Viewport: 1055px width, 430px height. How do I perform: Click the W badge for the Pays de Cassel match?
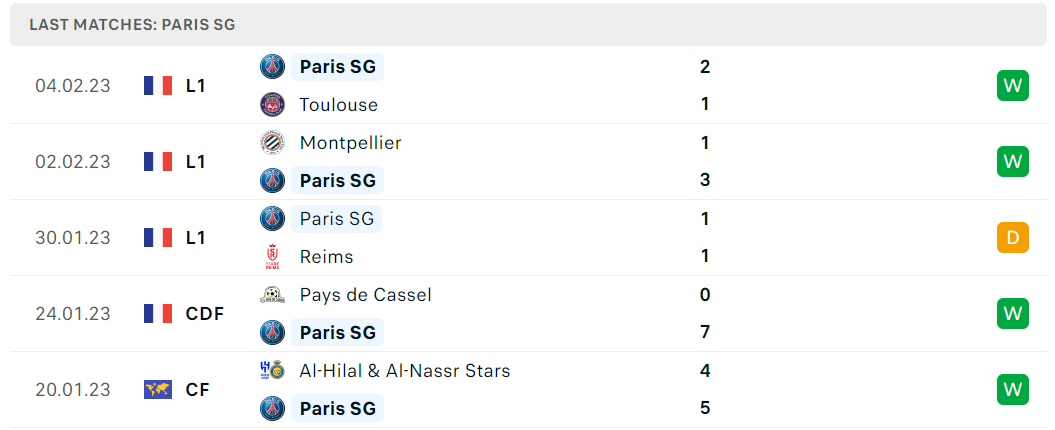pos(1013,314)
